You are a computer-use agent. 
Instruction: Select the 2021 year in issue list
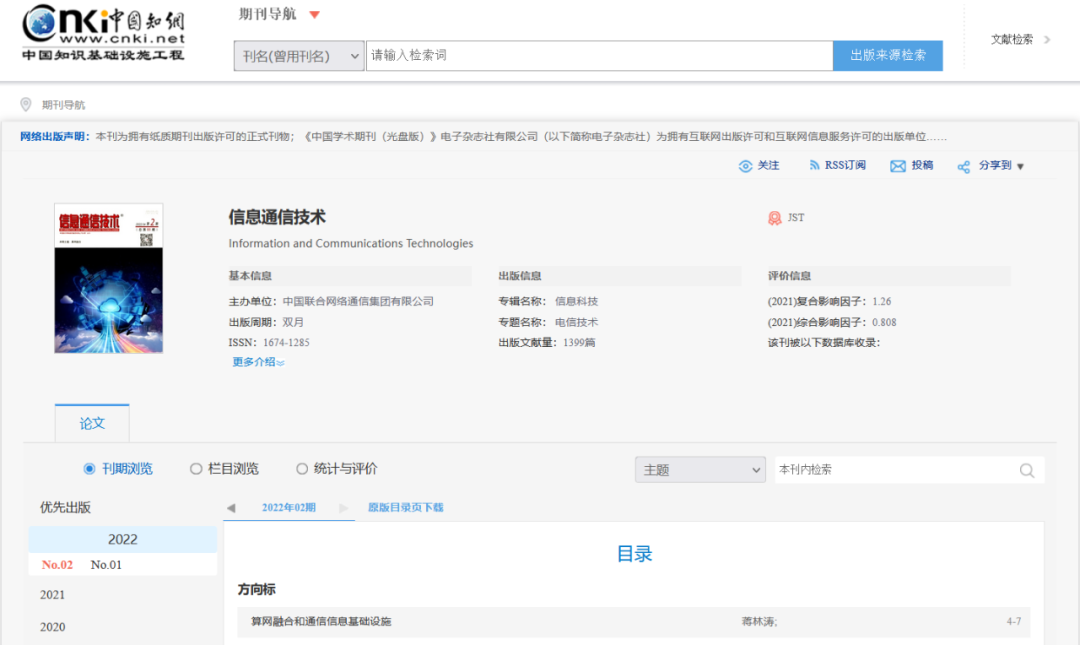52,595
